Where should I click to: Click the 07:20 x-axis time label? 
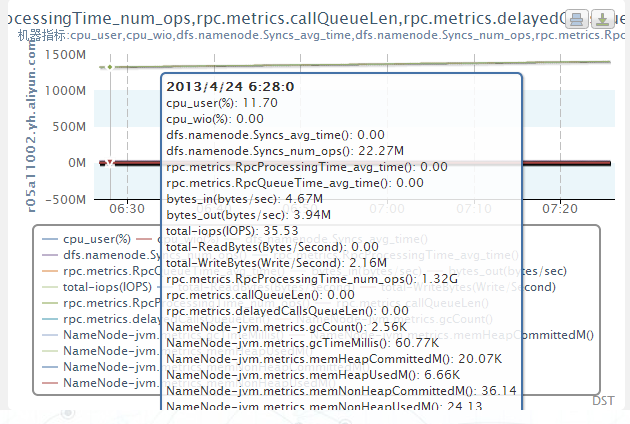click(x=560, y=209)
